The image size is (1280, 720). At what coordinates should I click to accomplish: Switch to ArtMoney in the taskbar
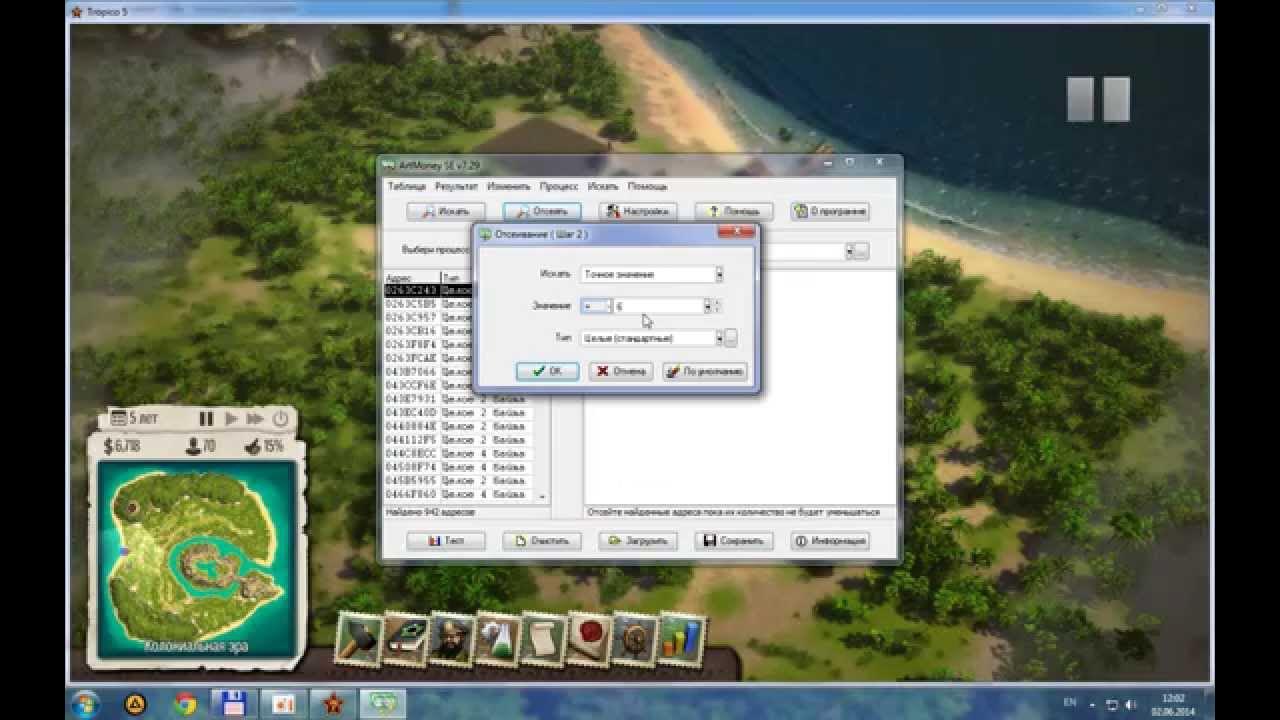click(x=383, y=703)
